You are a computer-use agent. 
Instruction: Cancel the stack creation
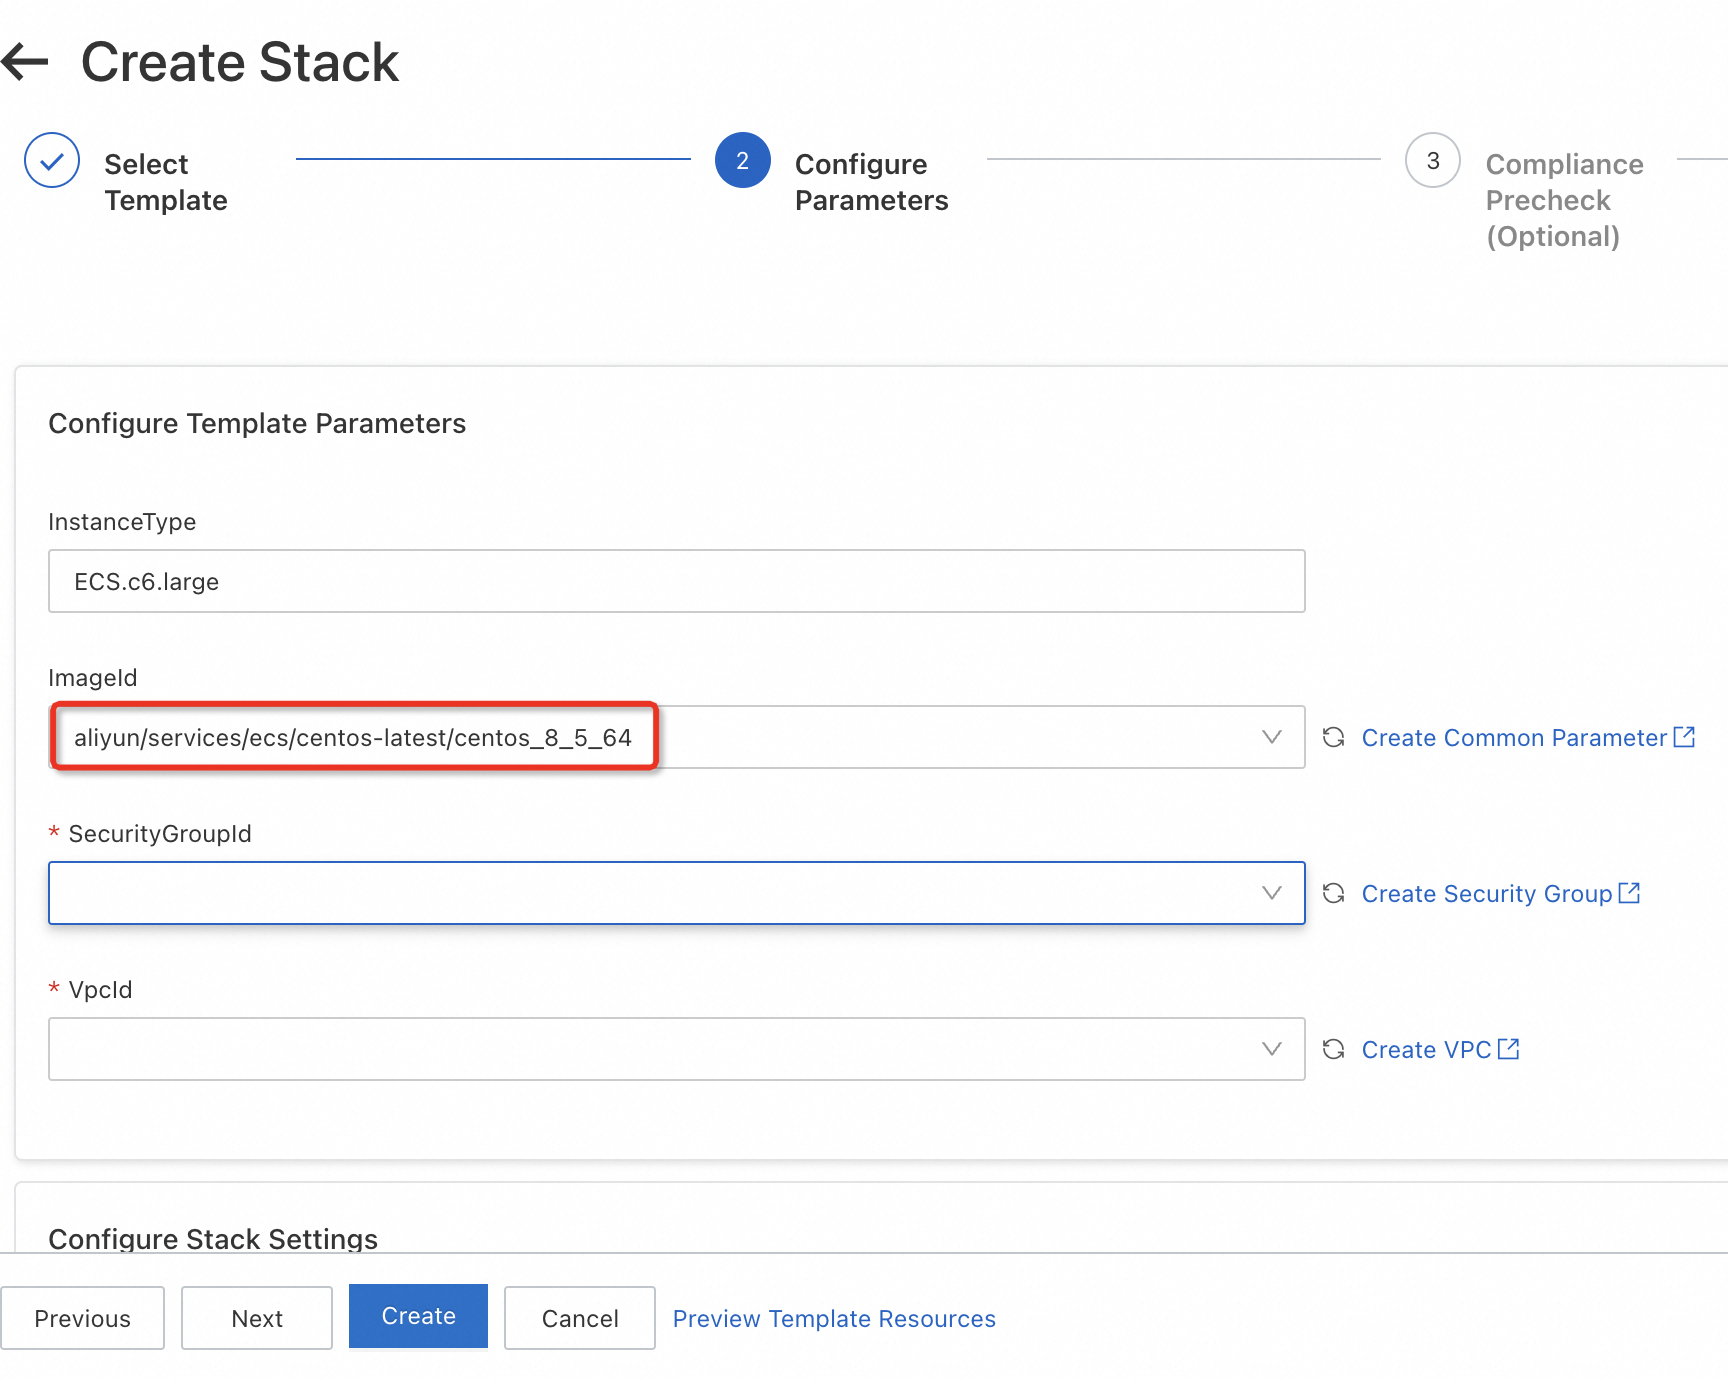coord(580,1318)
